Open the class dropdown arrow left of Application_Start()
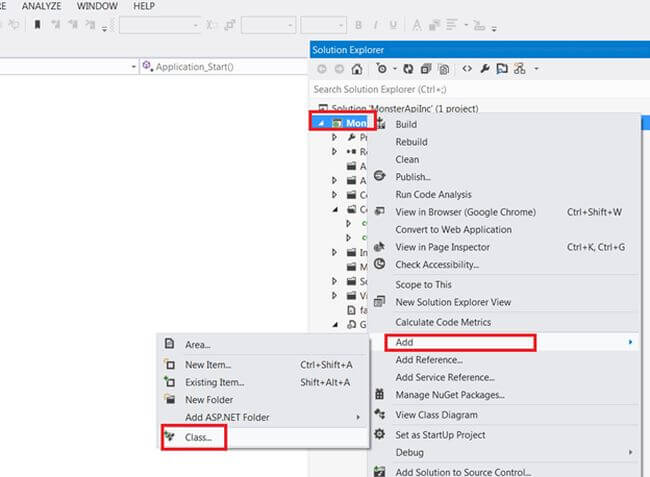Screen dimensions: 650x477 [133, 67]
